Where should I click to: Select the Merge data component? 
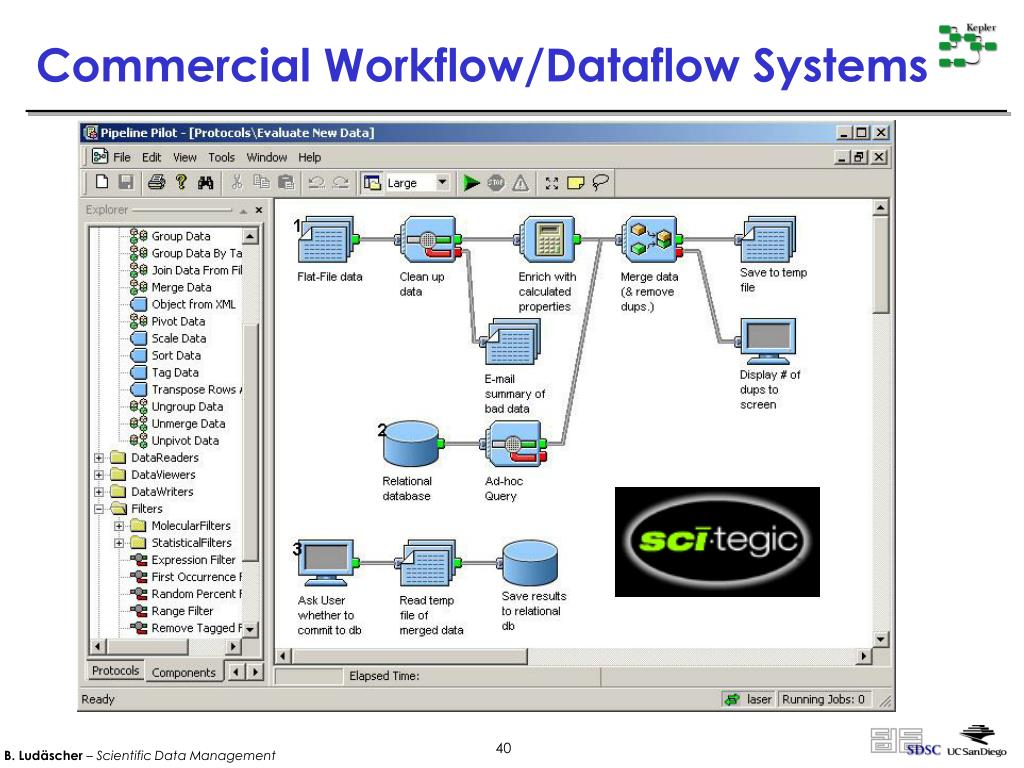coord(650,240)
